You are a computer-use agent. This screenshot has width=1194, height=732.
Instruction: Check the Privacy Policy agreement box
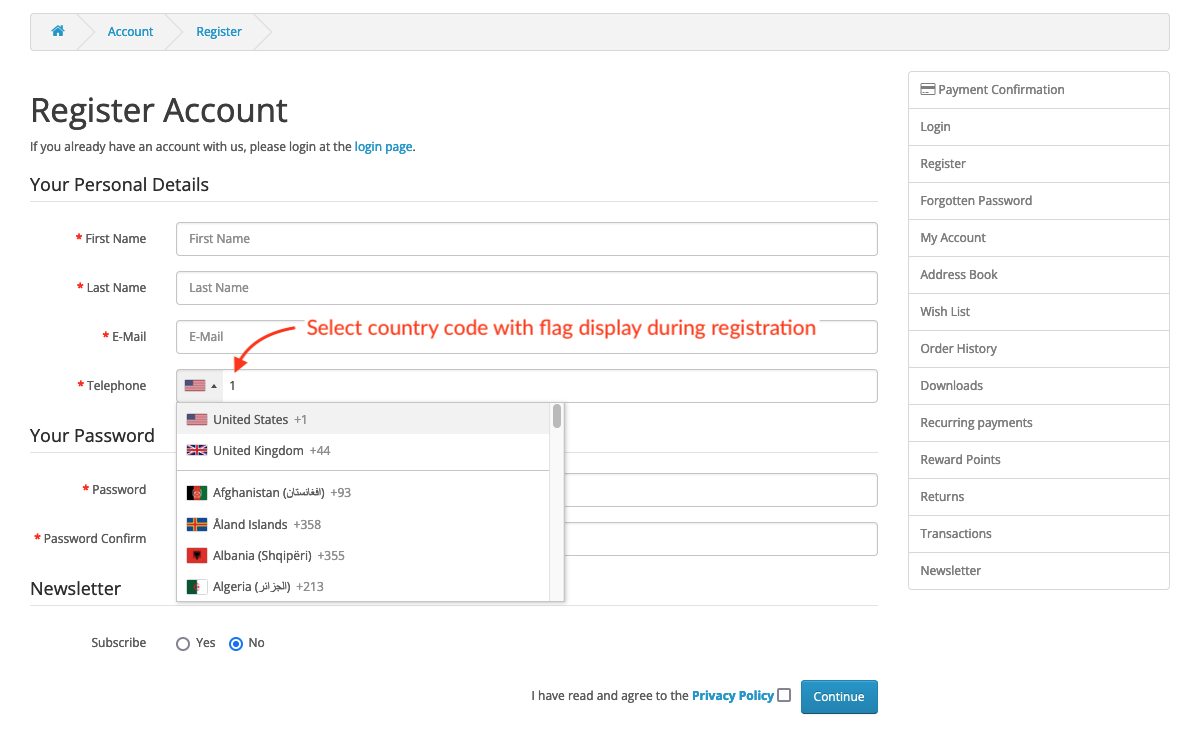[784, 694]
